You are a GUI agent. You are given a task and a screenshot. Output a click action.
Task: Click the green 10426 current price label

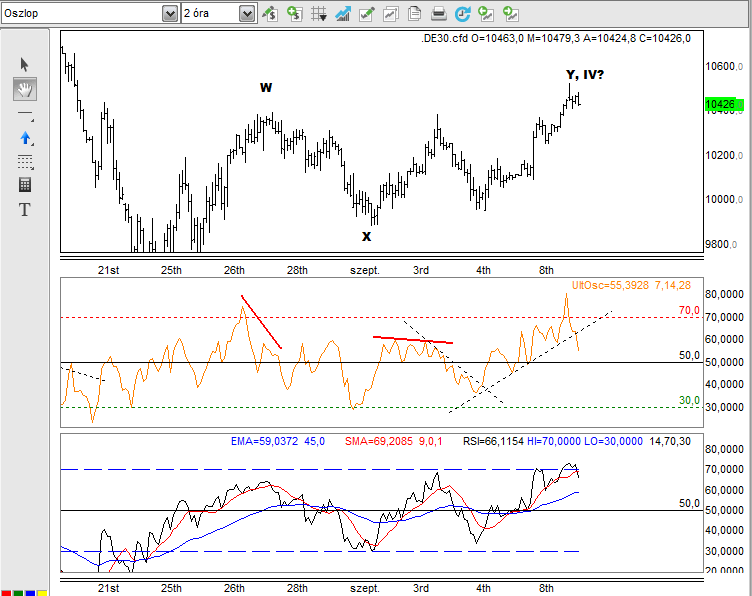[x=724, y=104]
